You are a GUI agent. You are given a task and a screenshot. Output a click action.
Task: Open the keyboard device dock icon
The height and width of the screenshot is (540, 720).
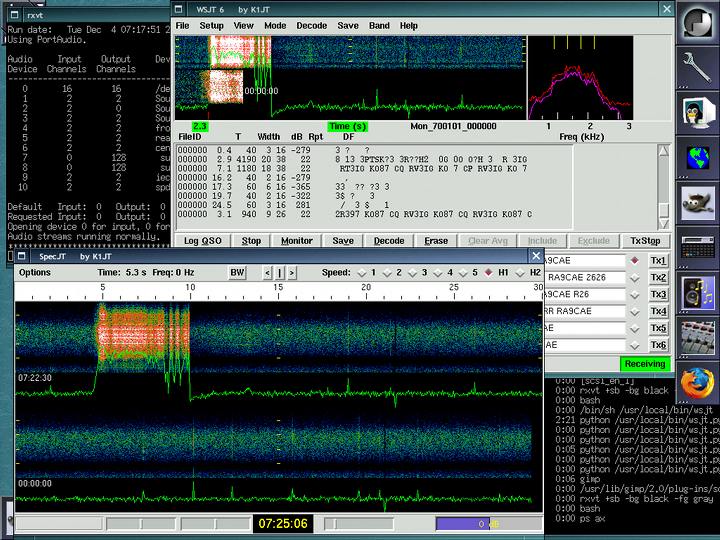[x=698, y=247]
